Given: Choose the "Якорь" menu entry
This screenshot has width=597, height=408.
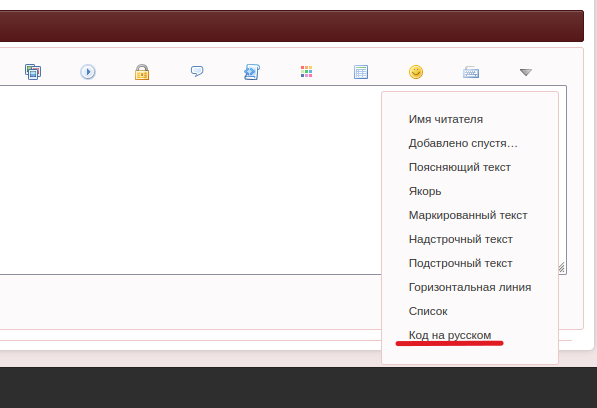Looking at the screenshot, I should point(425,191).
